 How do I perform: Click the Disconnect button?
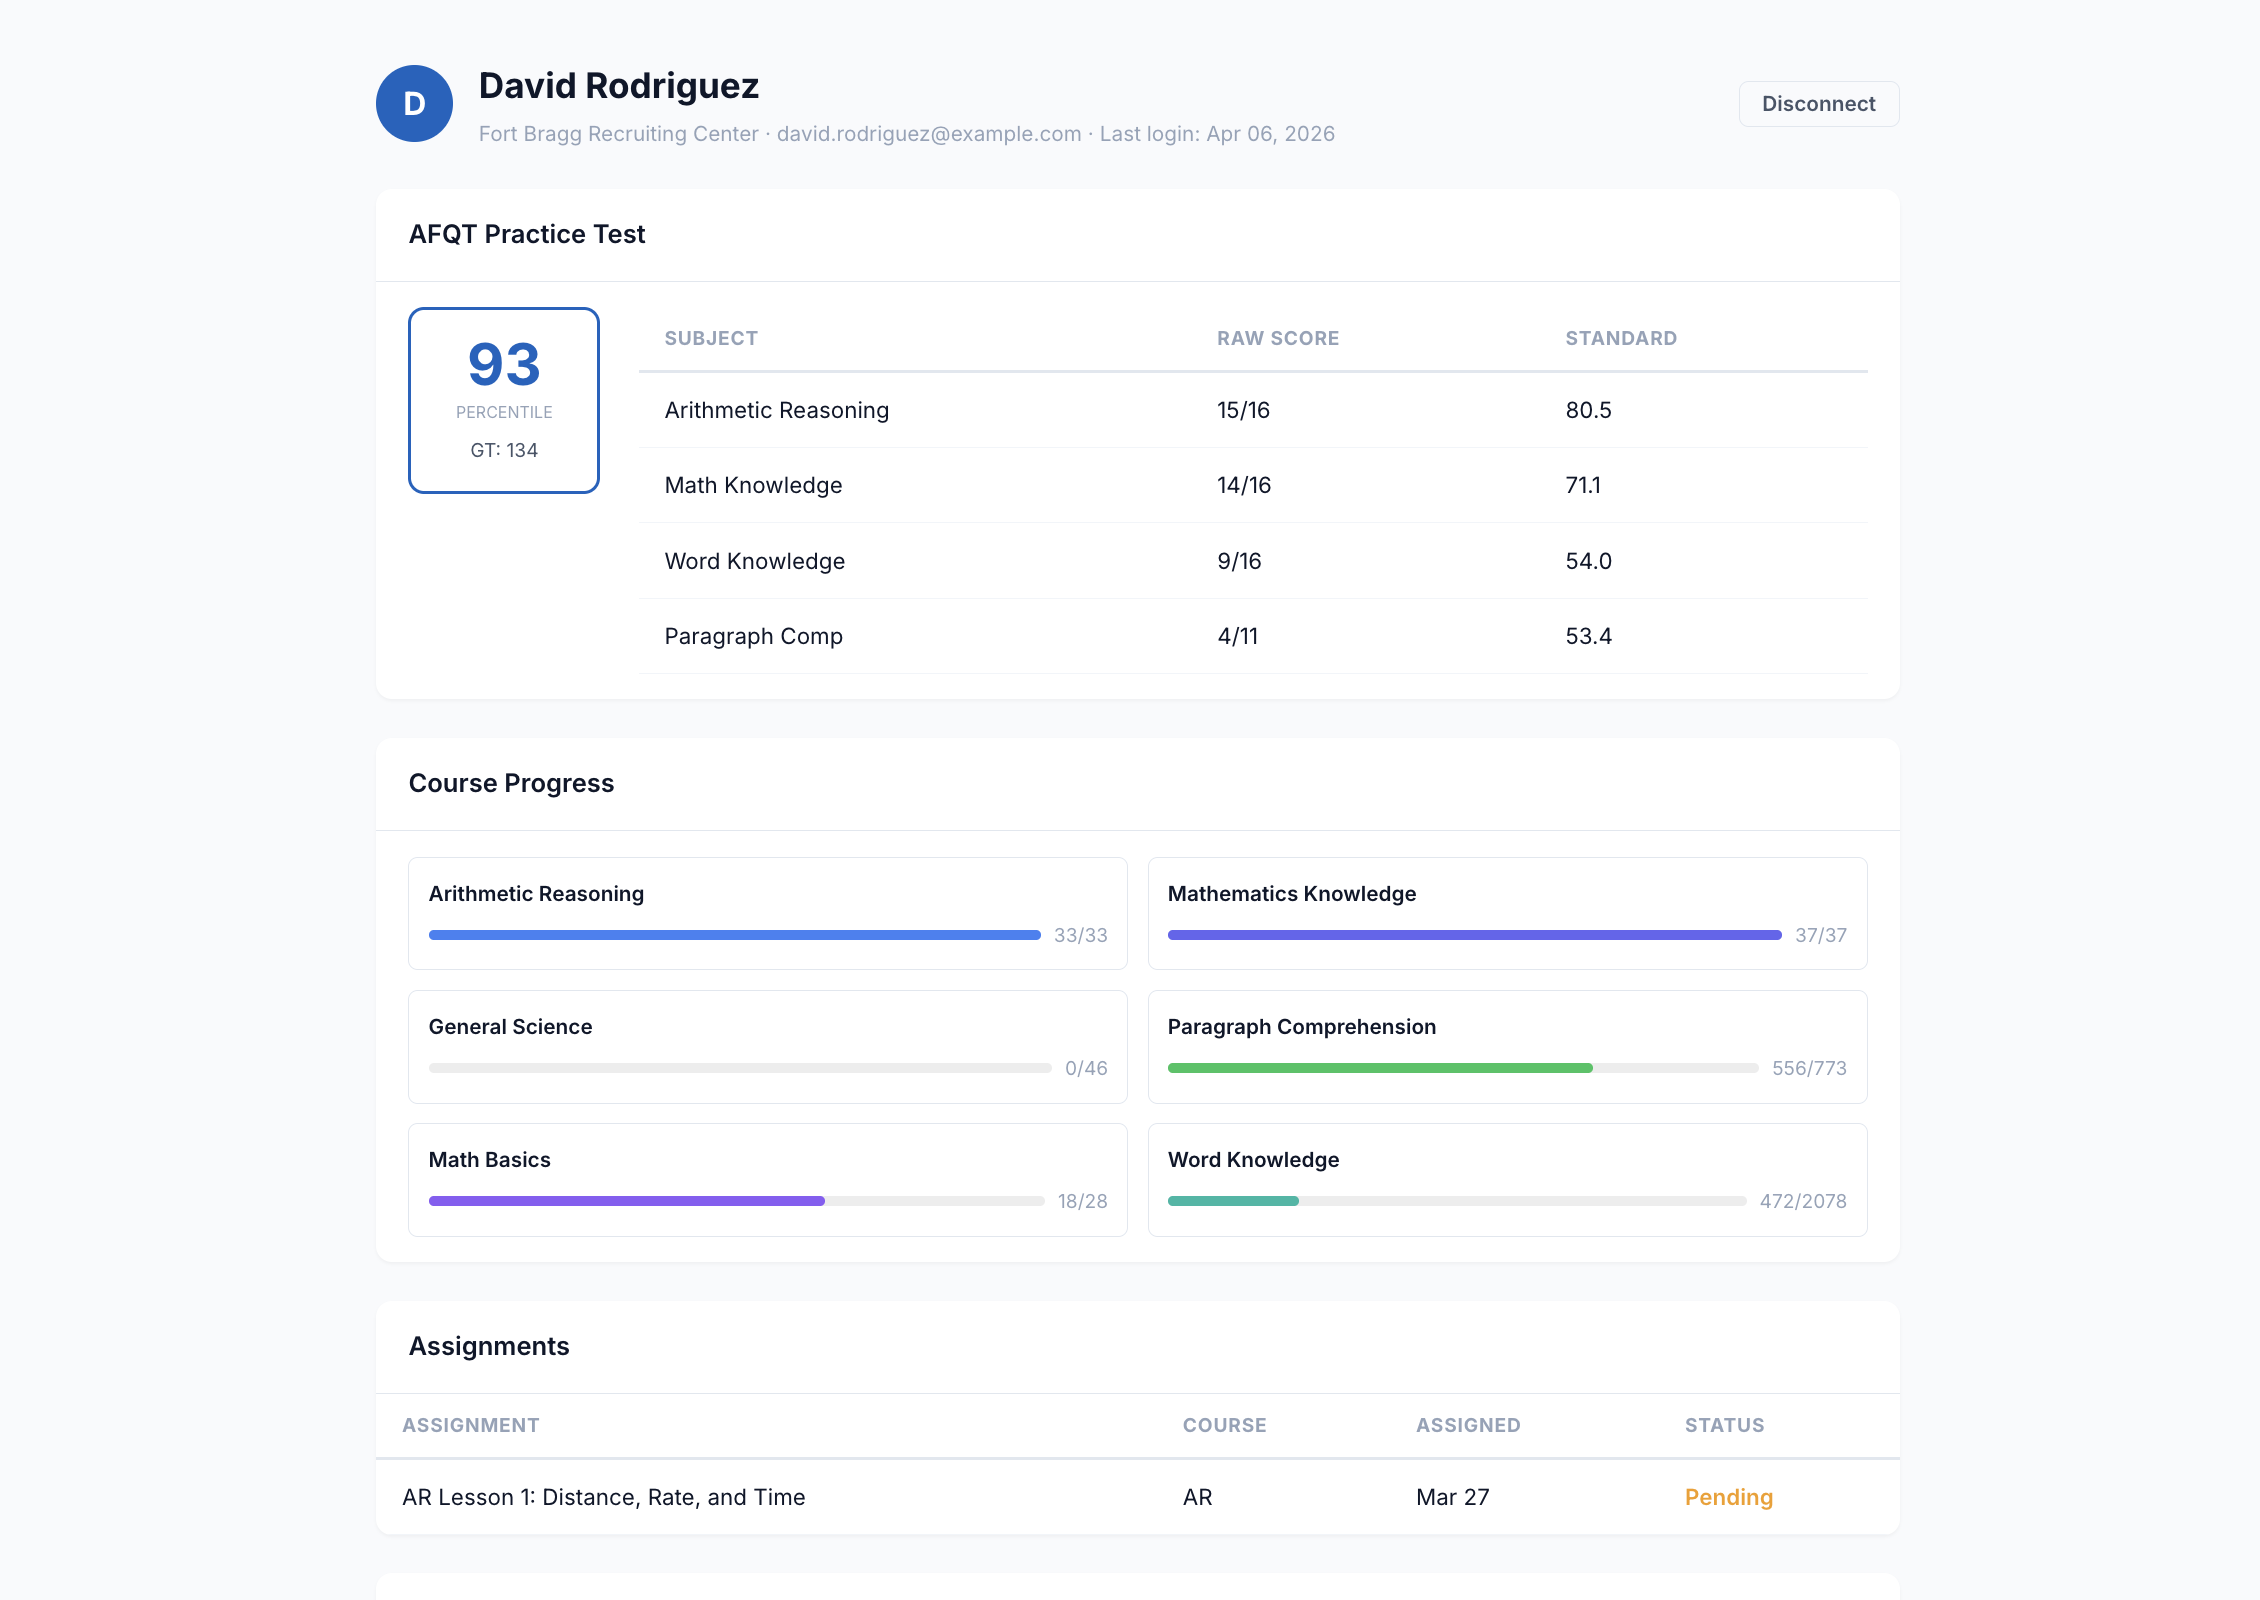pyautogui.click(x=1818, y=103)
